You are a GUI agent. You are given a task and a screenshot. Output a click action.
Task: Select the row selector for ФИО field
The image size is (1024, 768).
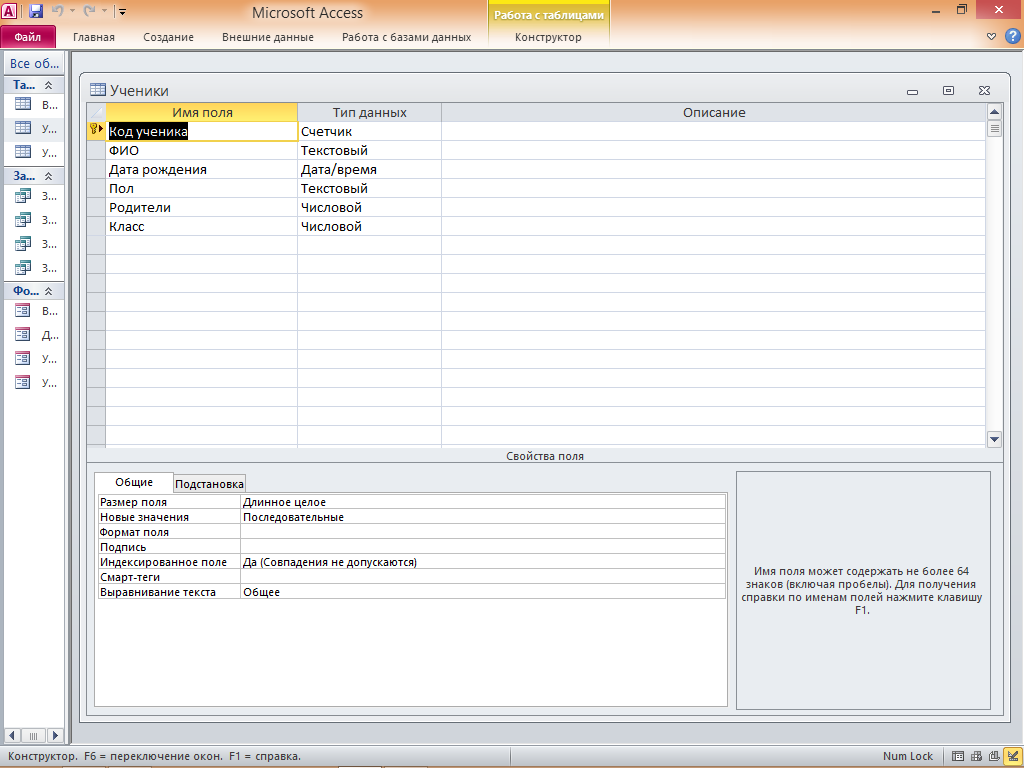[x=96, y=150]
